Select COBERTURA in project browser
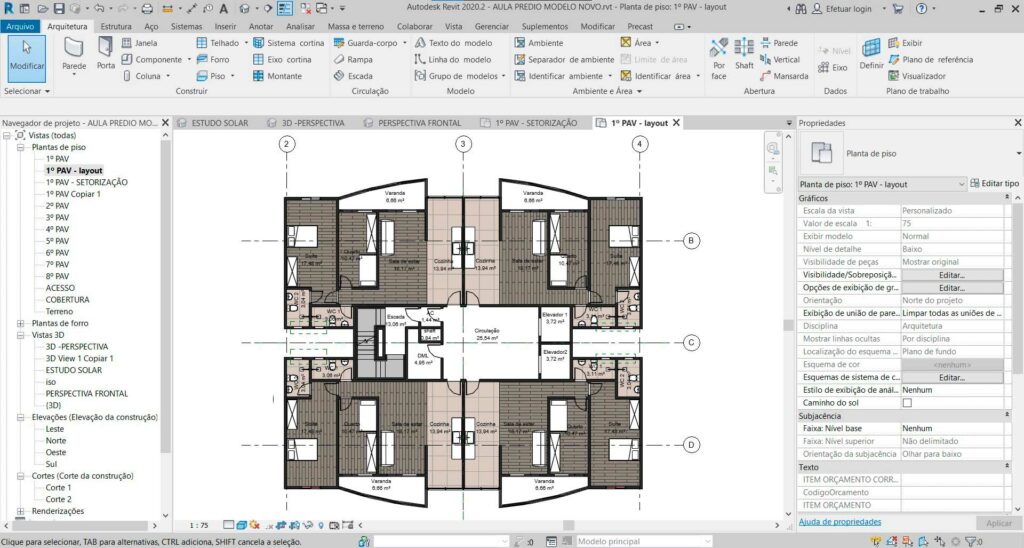Image resolution: width=1024 pixels, height=548 pixels. (67, 300)
